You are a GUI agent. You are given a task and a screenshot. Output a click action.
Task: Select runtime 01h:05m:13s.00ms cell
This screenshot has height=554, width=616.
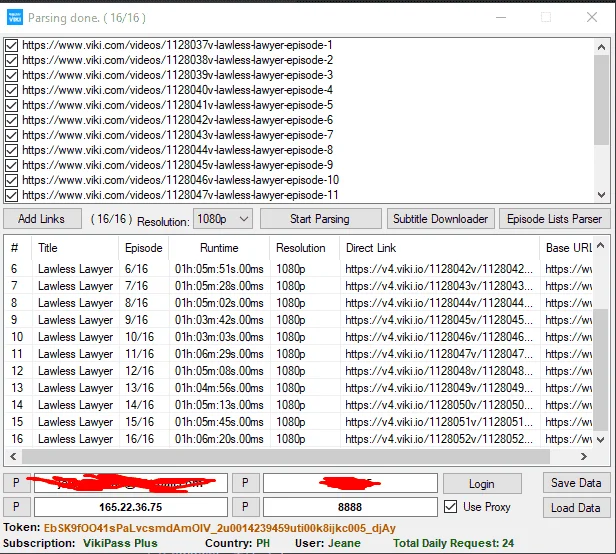pyautogui.click(x=219, y=405)
